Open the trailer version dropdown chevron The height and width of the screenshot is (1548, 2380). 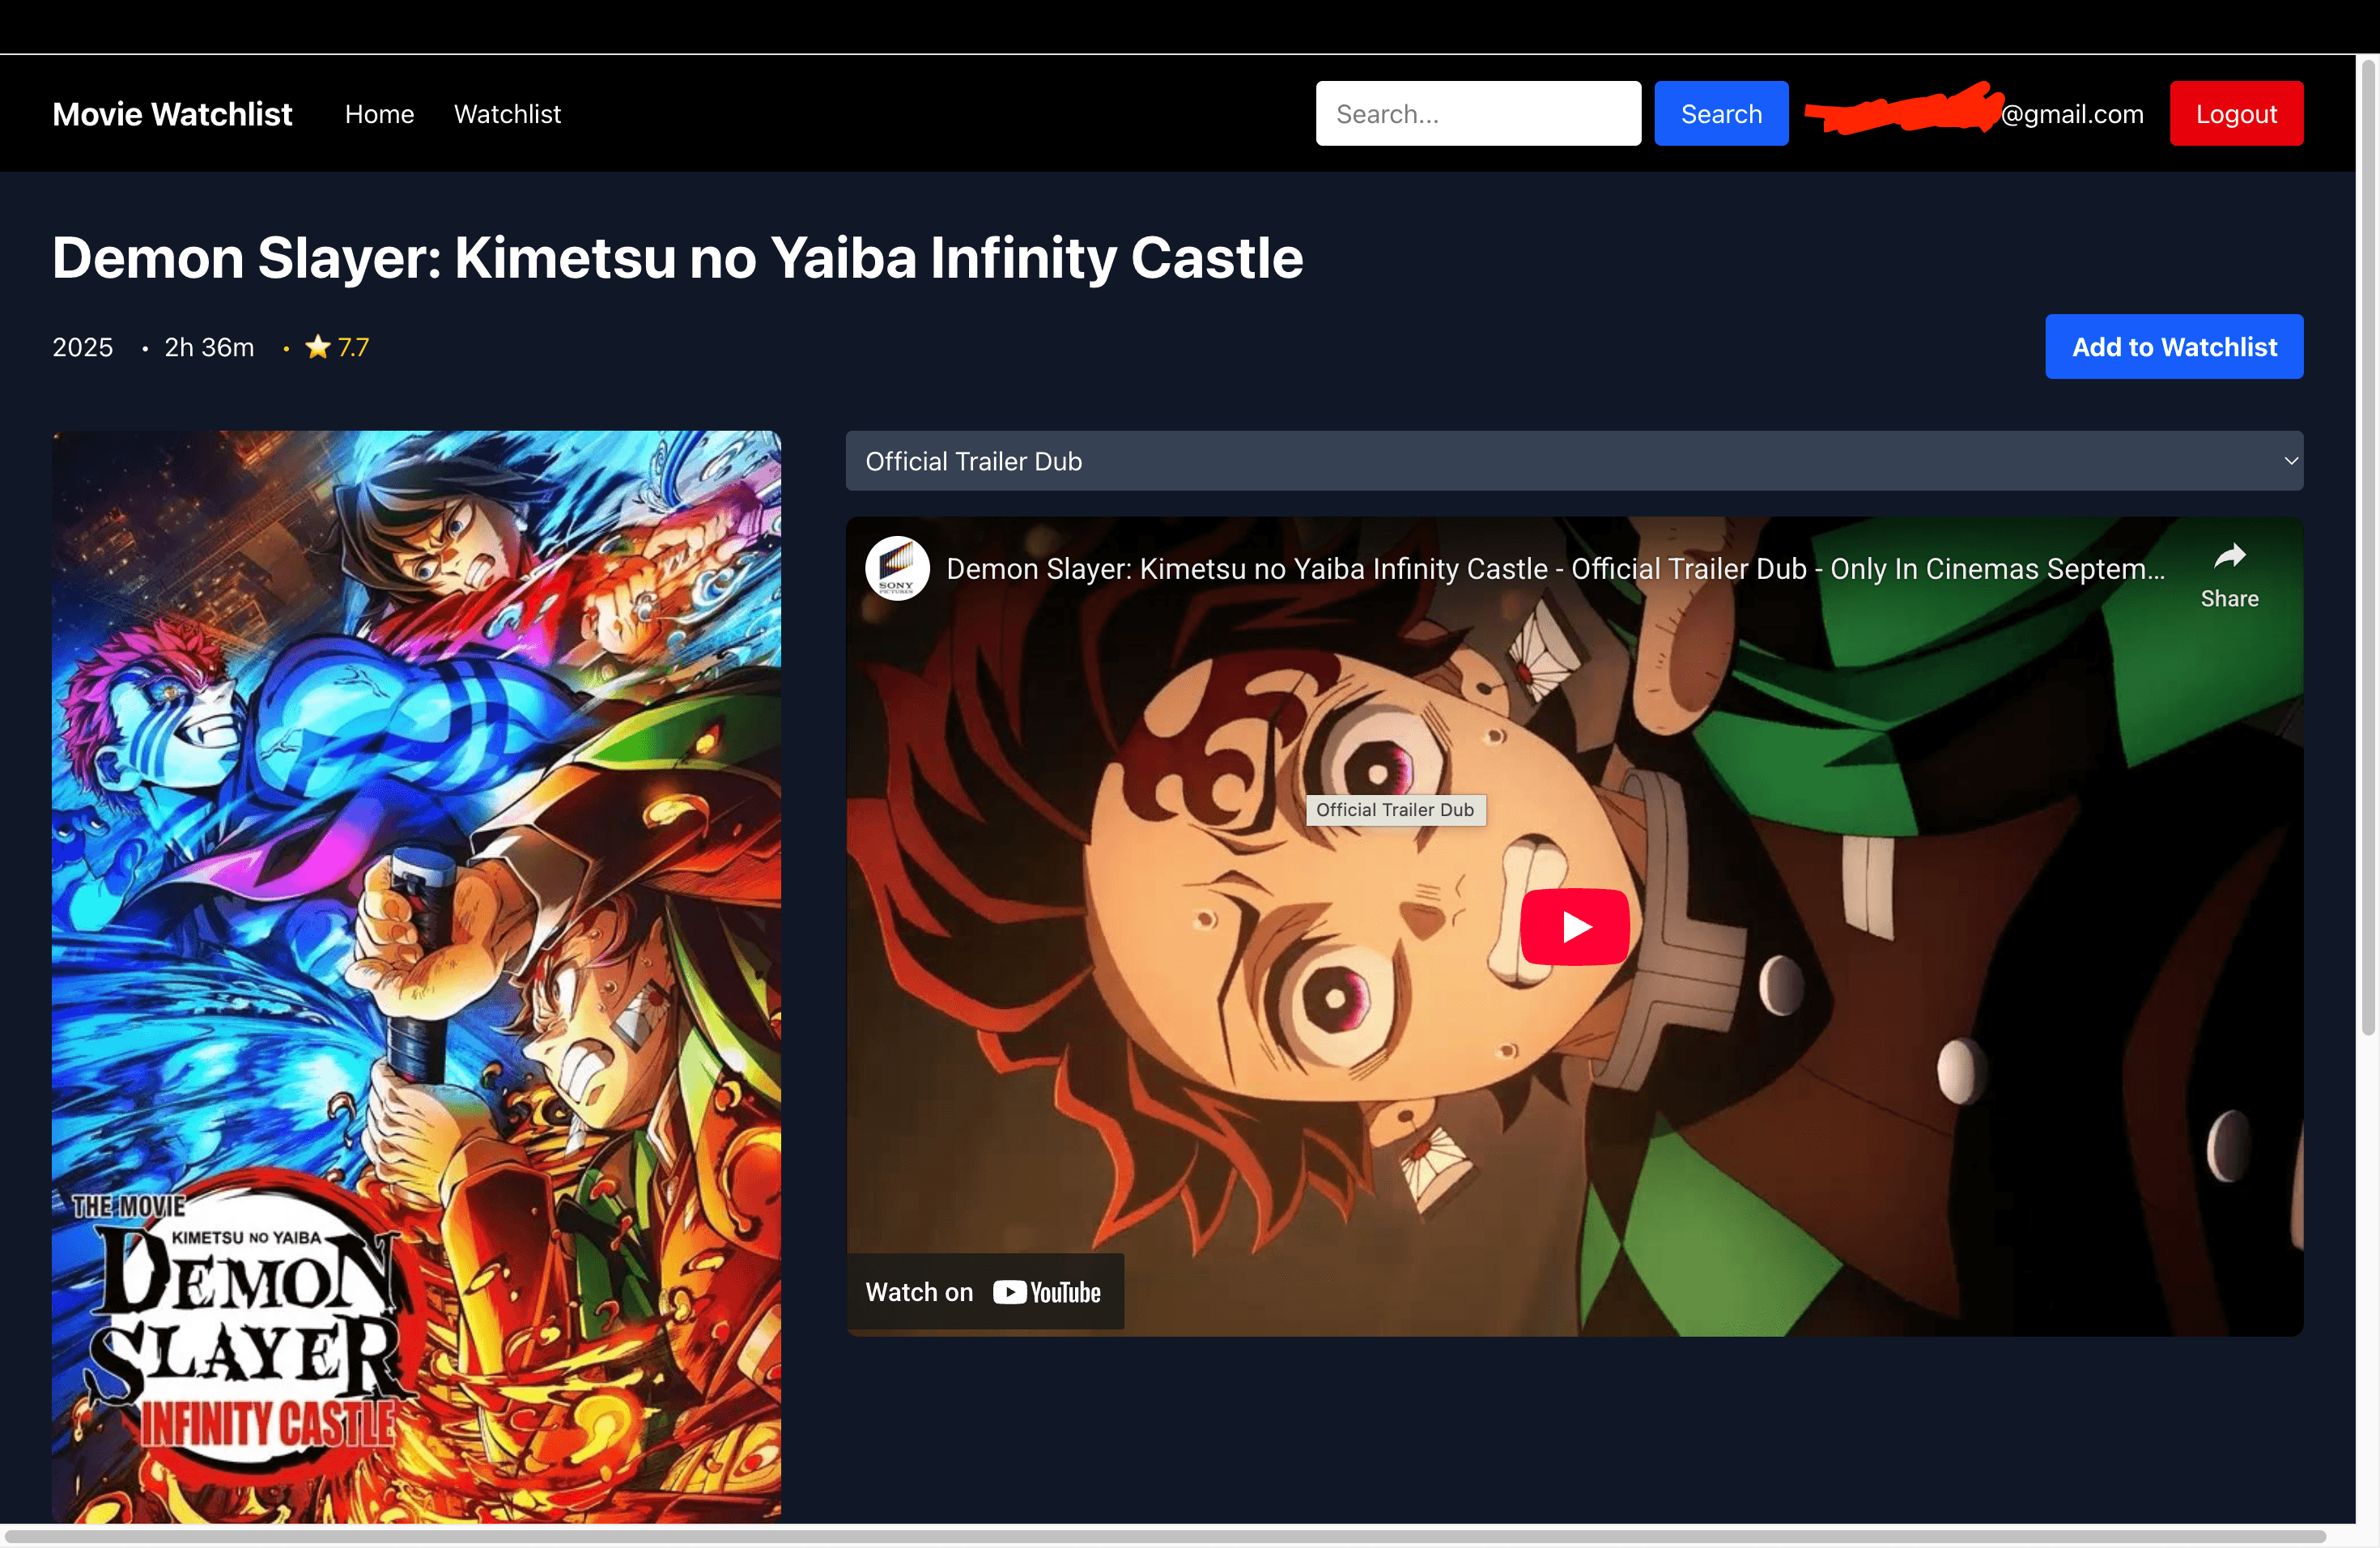coord(2291,461)
